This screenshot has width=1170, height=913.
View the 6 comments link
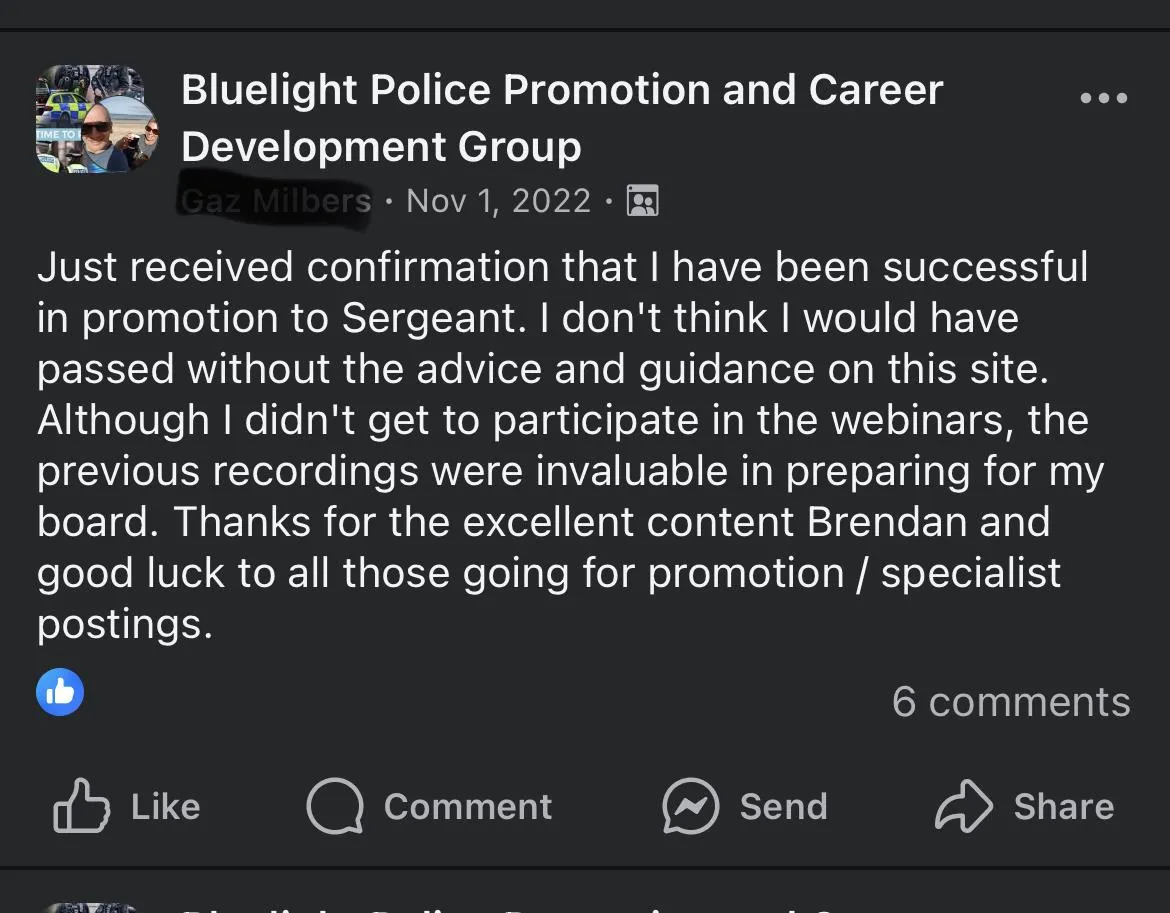point(1011,702)
